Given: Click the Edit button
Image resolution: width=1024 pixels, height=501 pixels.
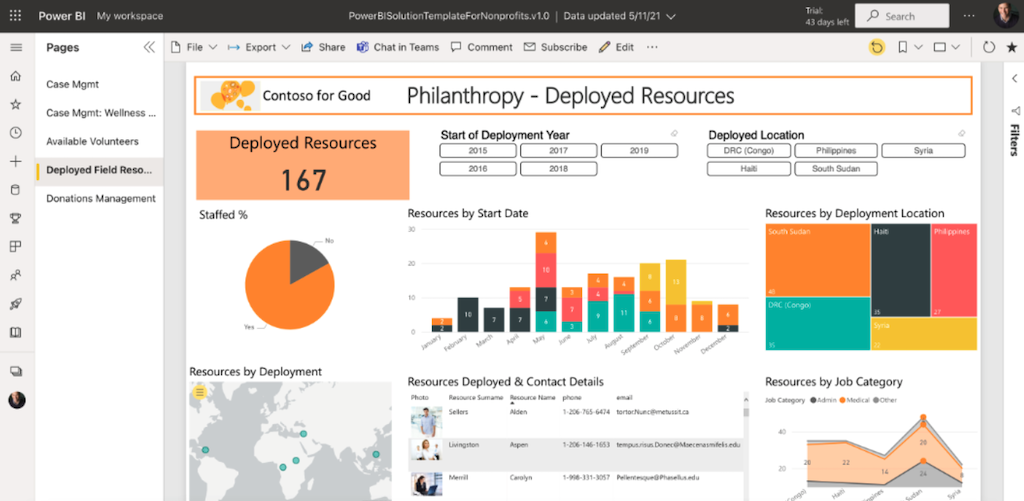Looking at the screenshot, I should tap(616, 47).
